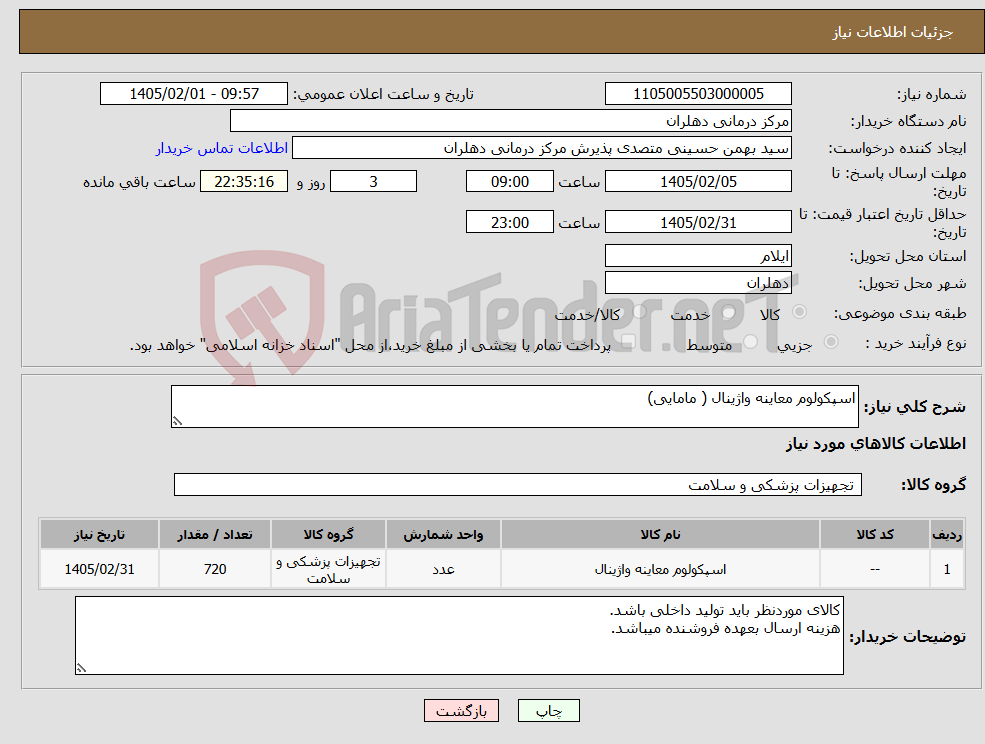The height and width of the screenshot is (744, 985).
Task: Click the validity time field 23:00
Action: pos(509,222)
